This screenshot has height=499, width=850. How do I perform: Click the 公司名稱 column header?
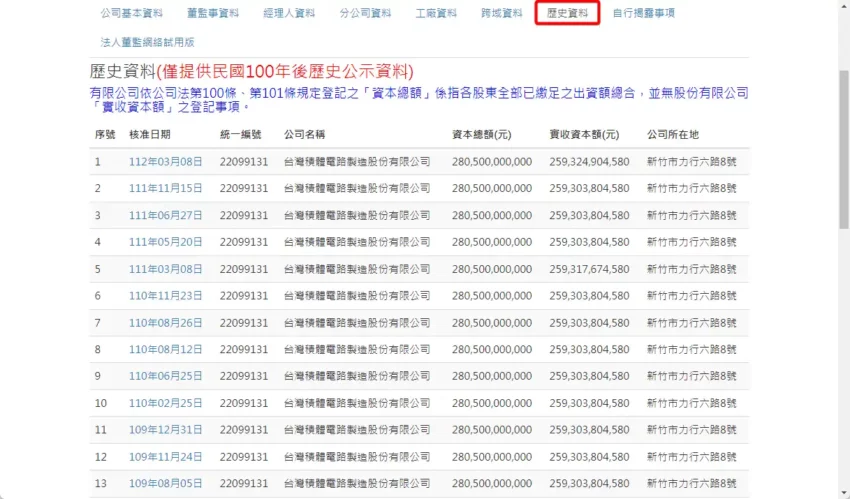305,134
